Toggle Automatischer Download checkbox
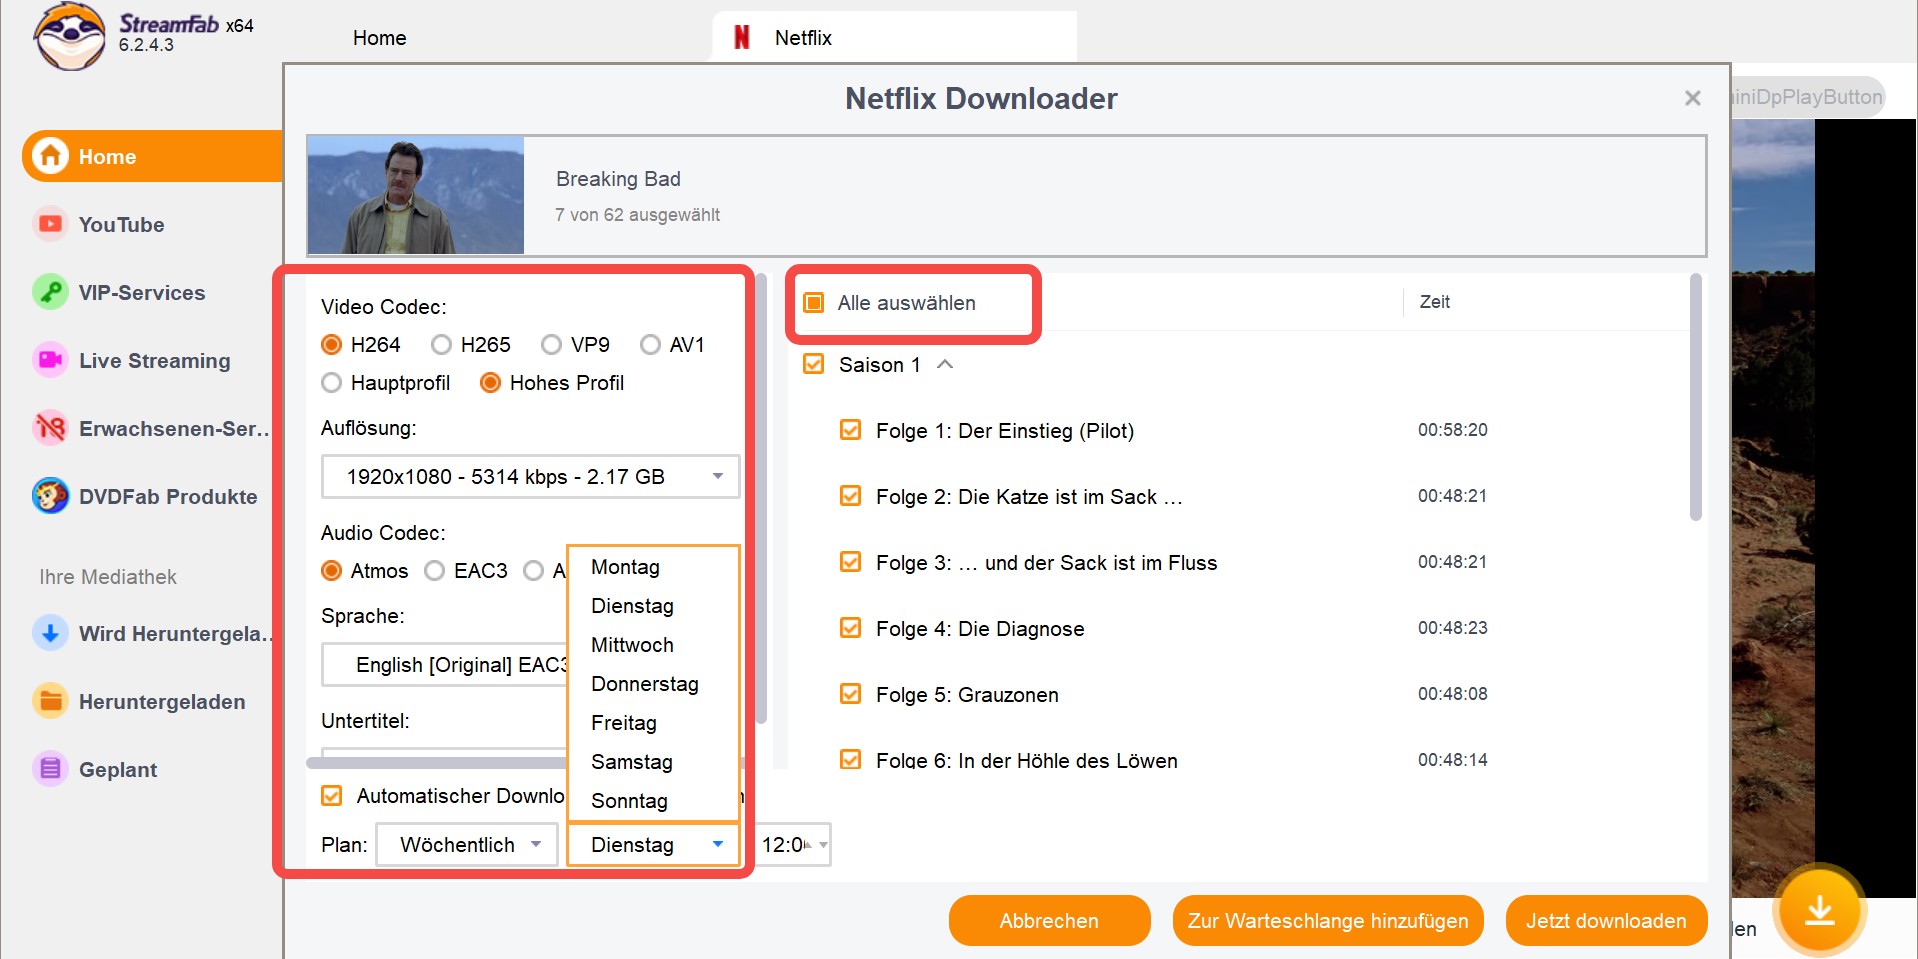The height and width of the screenshot is (959, 1918). [x=332, y=796]
